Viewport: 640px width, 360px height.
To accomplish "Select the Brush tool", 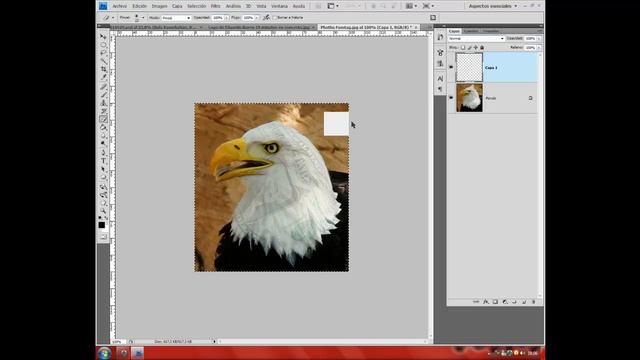I will pyautogui.click(x=103, y=95).
